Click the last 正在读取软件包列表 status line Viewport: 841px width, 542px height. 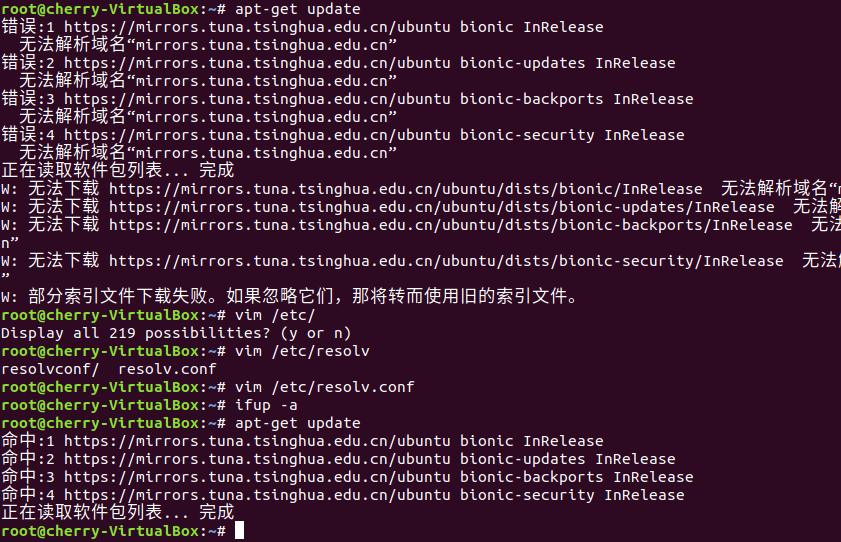click(x=117, y=513)
